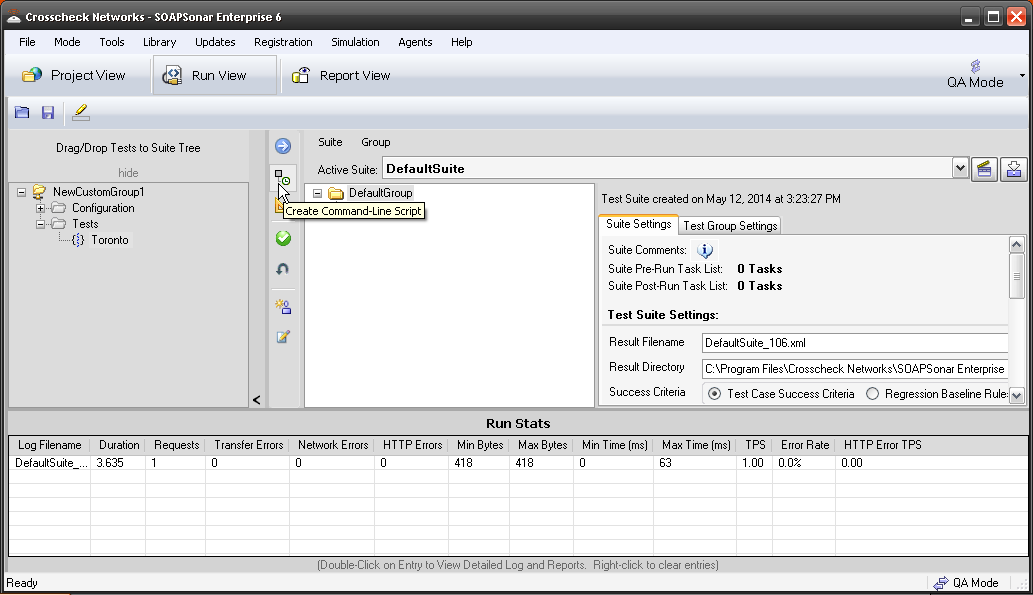Open the QA Mode toolbar dropdown arrow
The image size is (1033, 595).
pyautogui.click(x=1022, y=75)
